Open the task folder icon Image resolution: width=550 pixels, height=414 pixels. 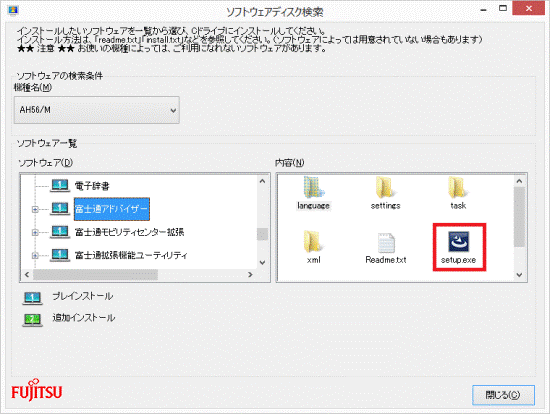pos(458,187)
